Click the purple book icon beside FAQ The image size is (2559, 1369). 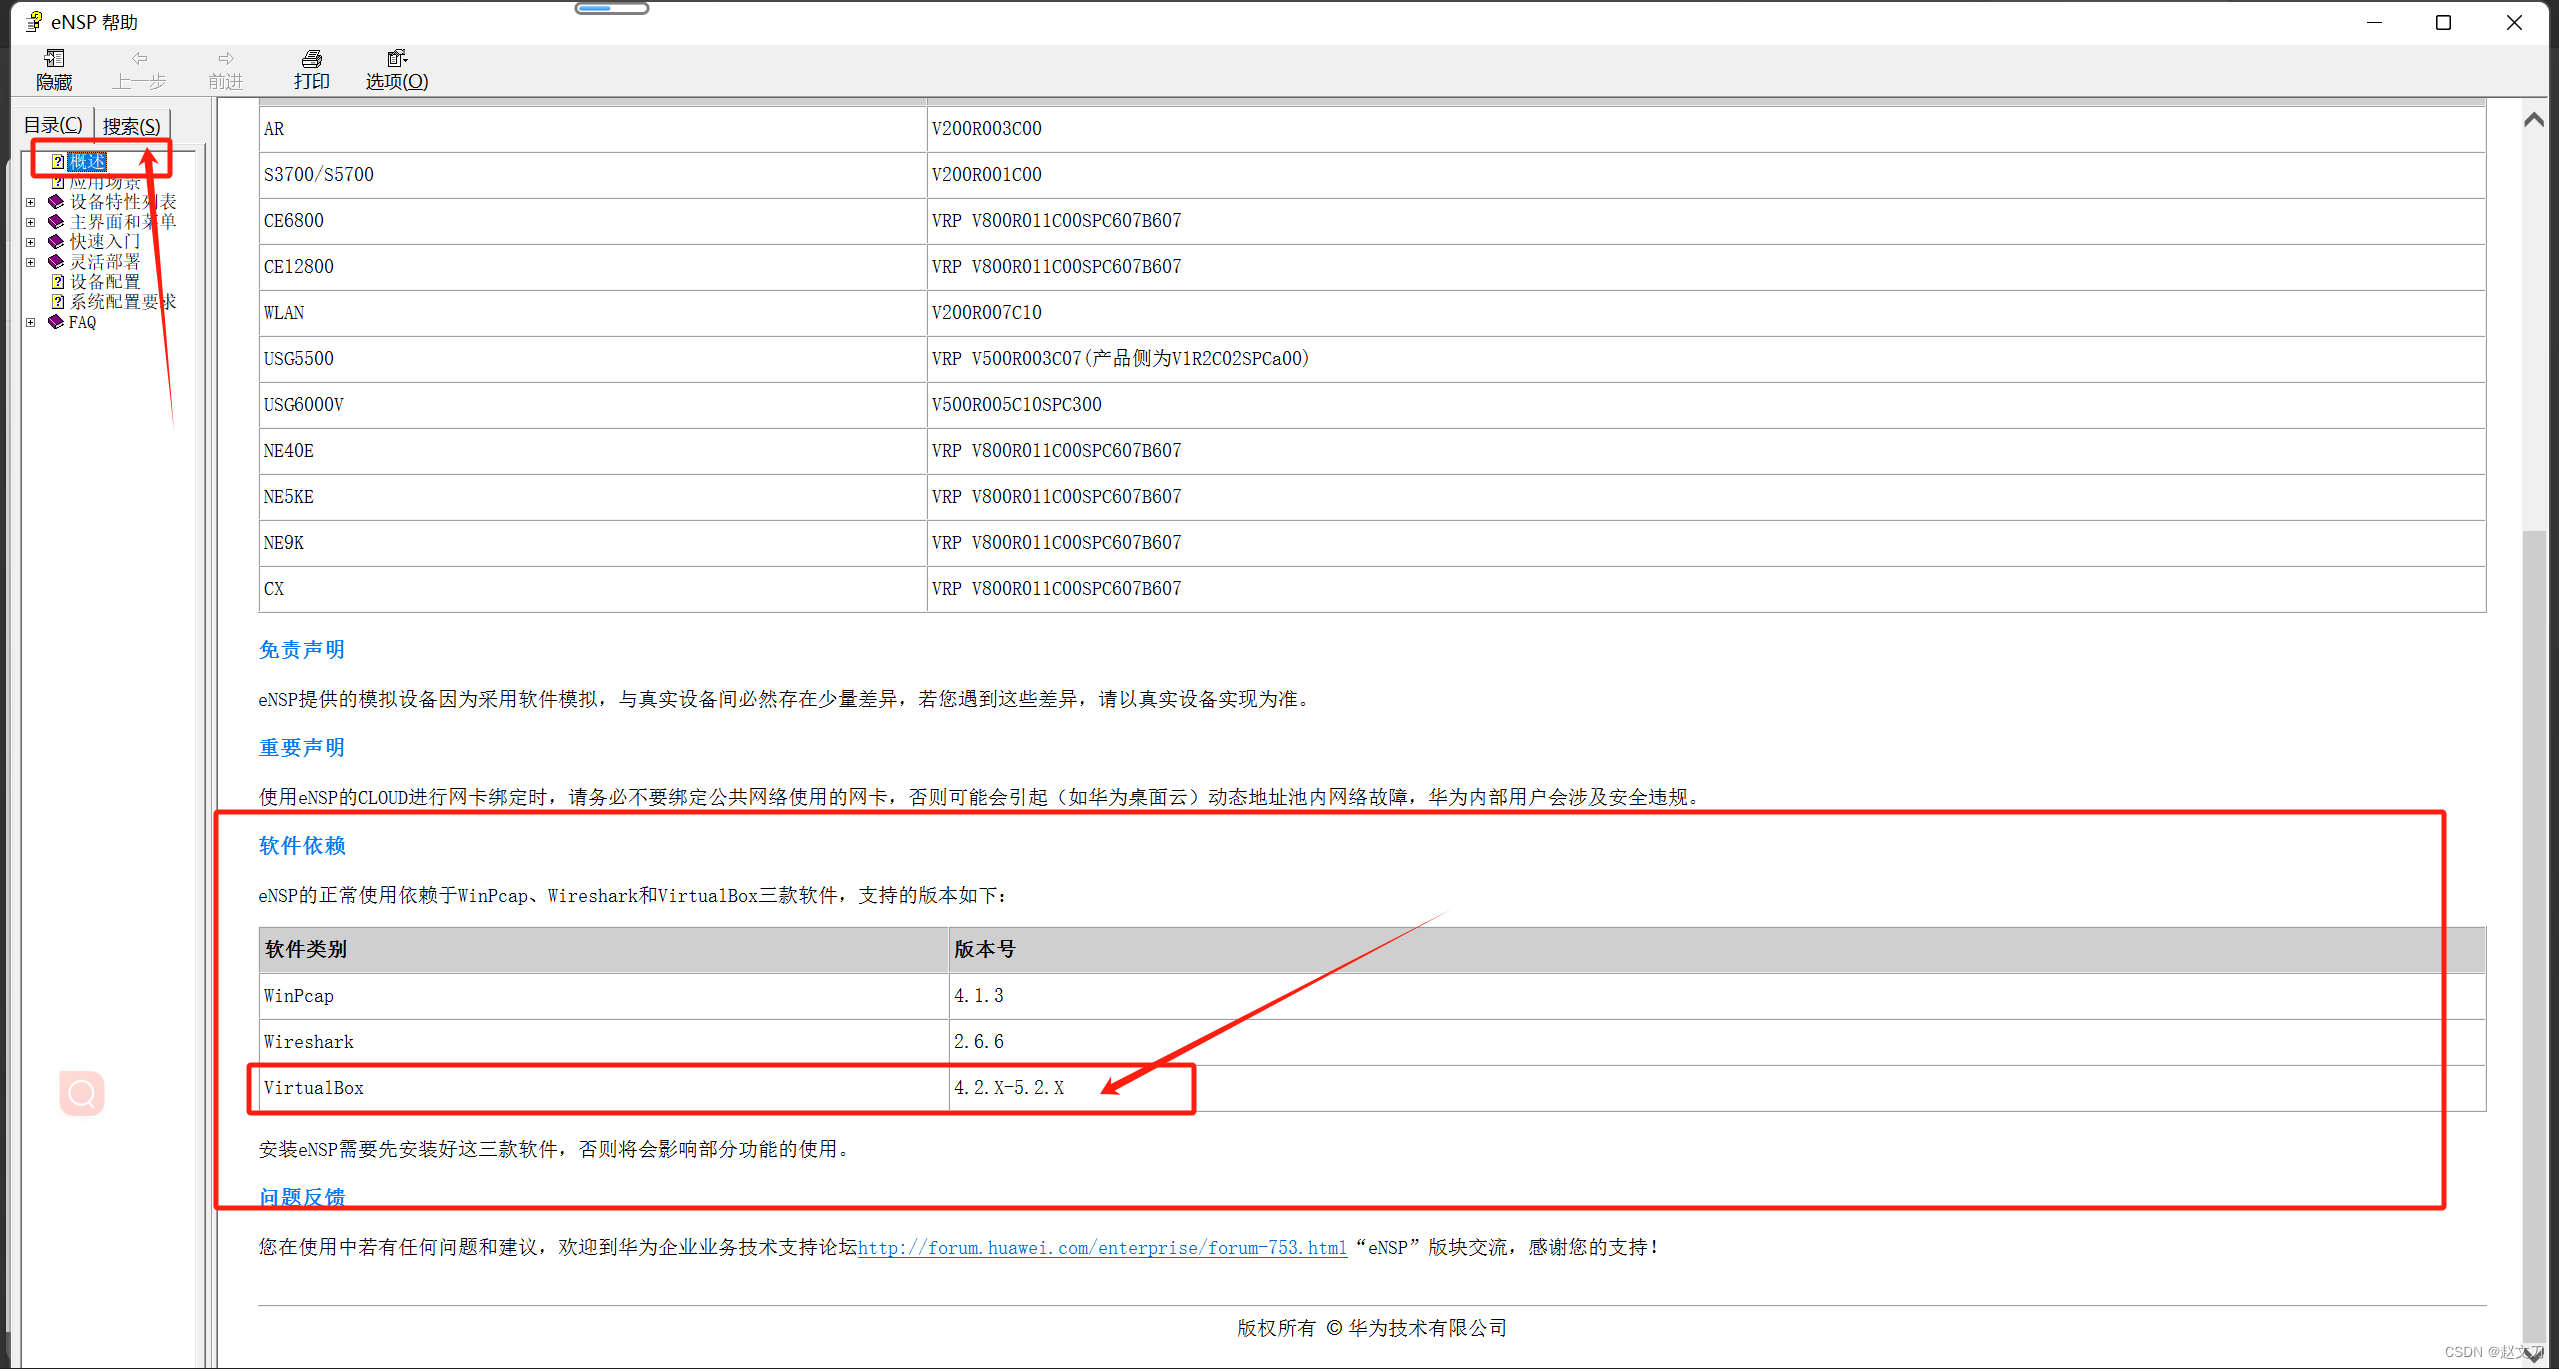[56, 322]
